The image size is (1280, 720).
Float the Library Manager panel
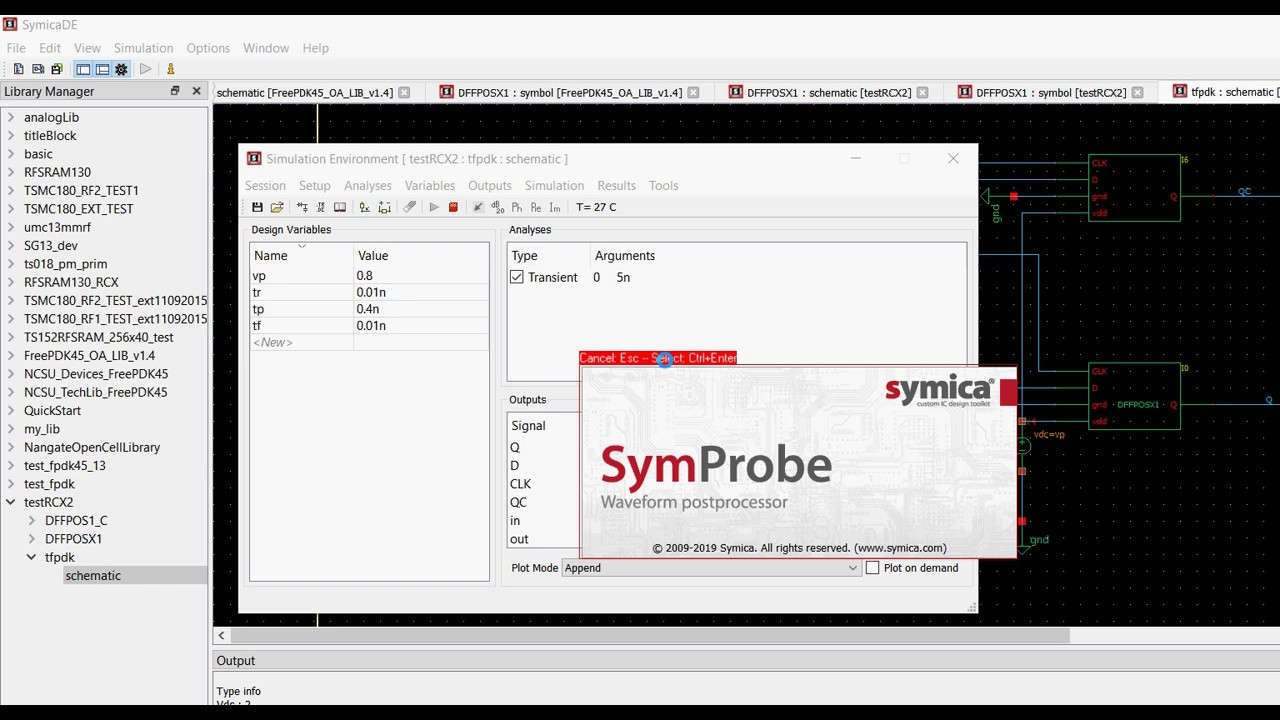point(175,91)
